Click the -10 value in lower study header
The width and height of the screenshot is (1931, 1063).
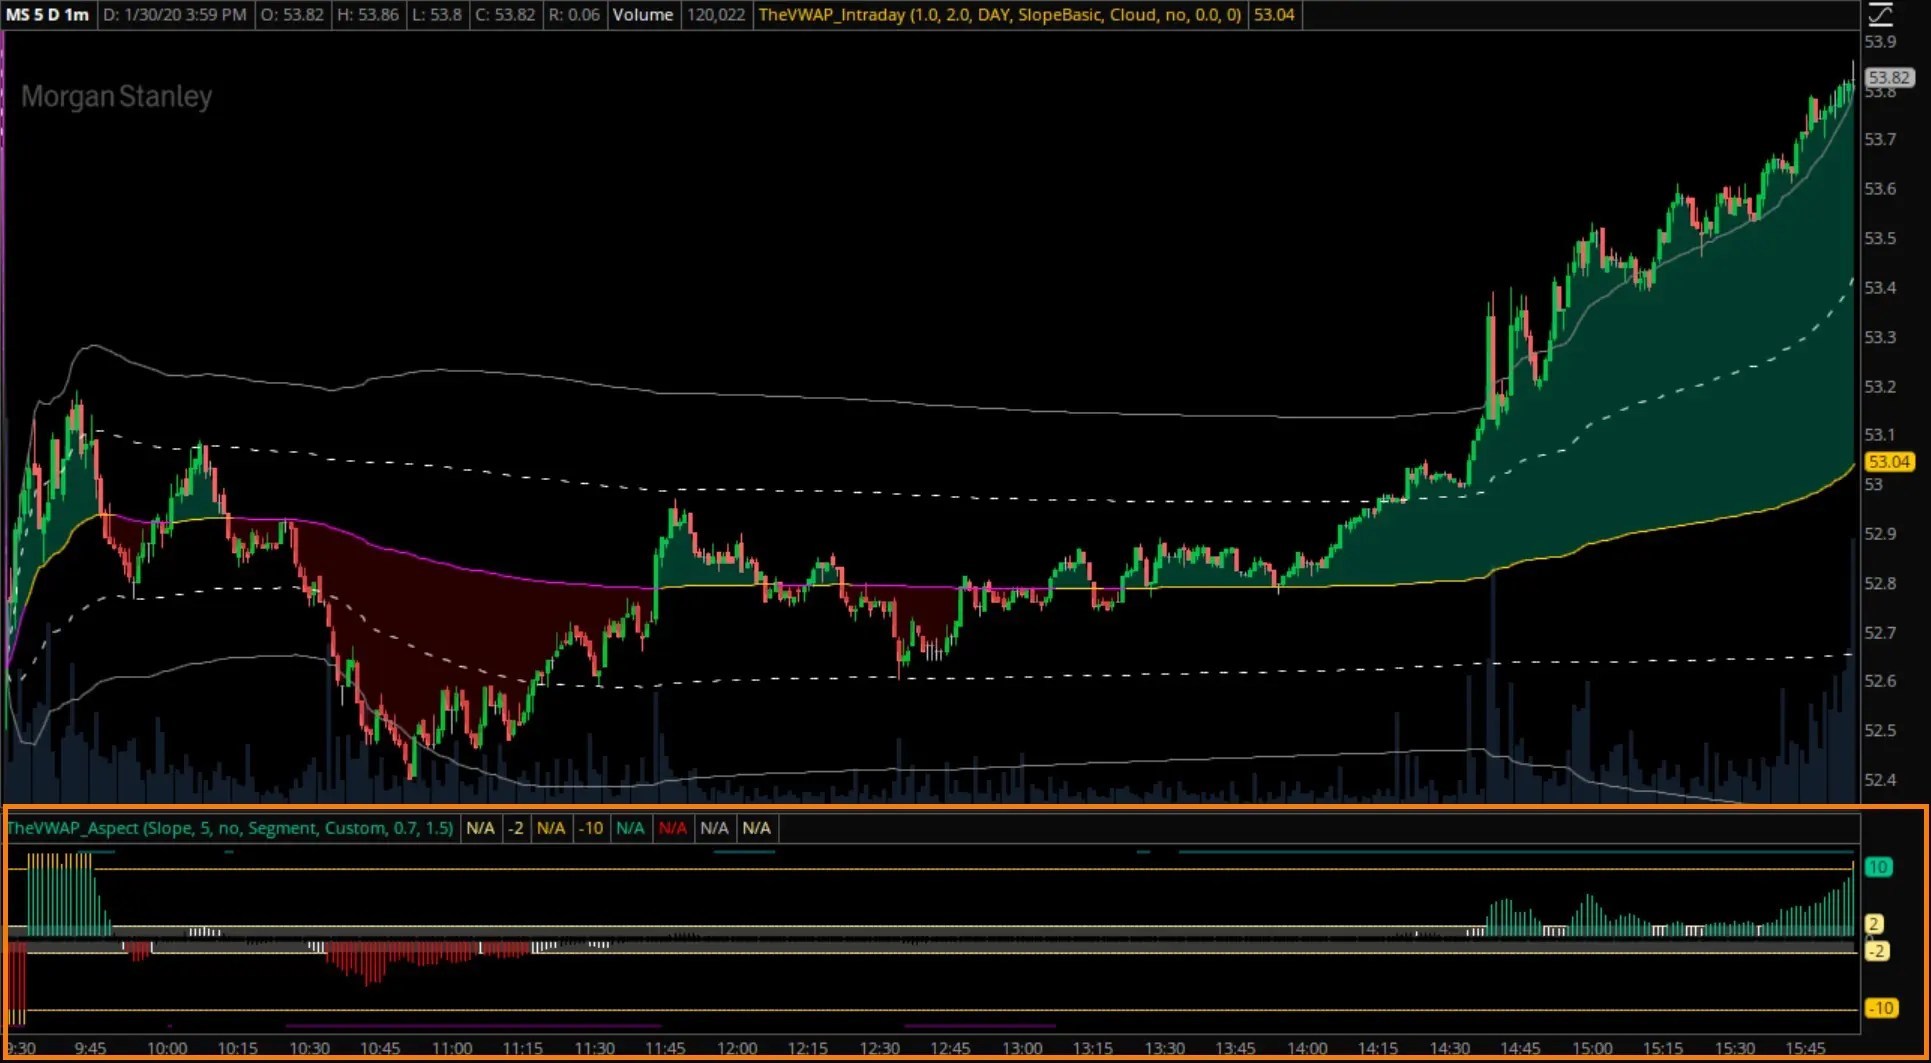click(591, 828)
